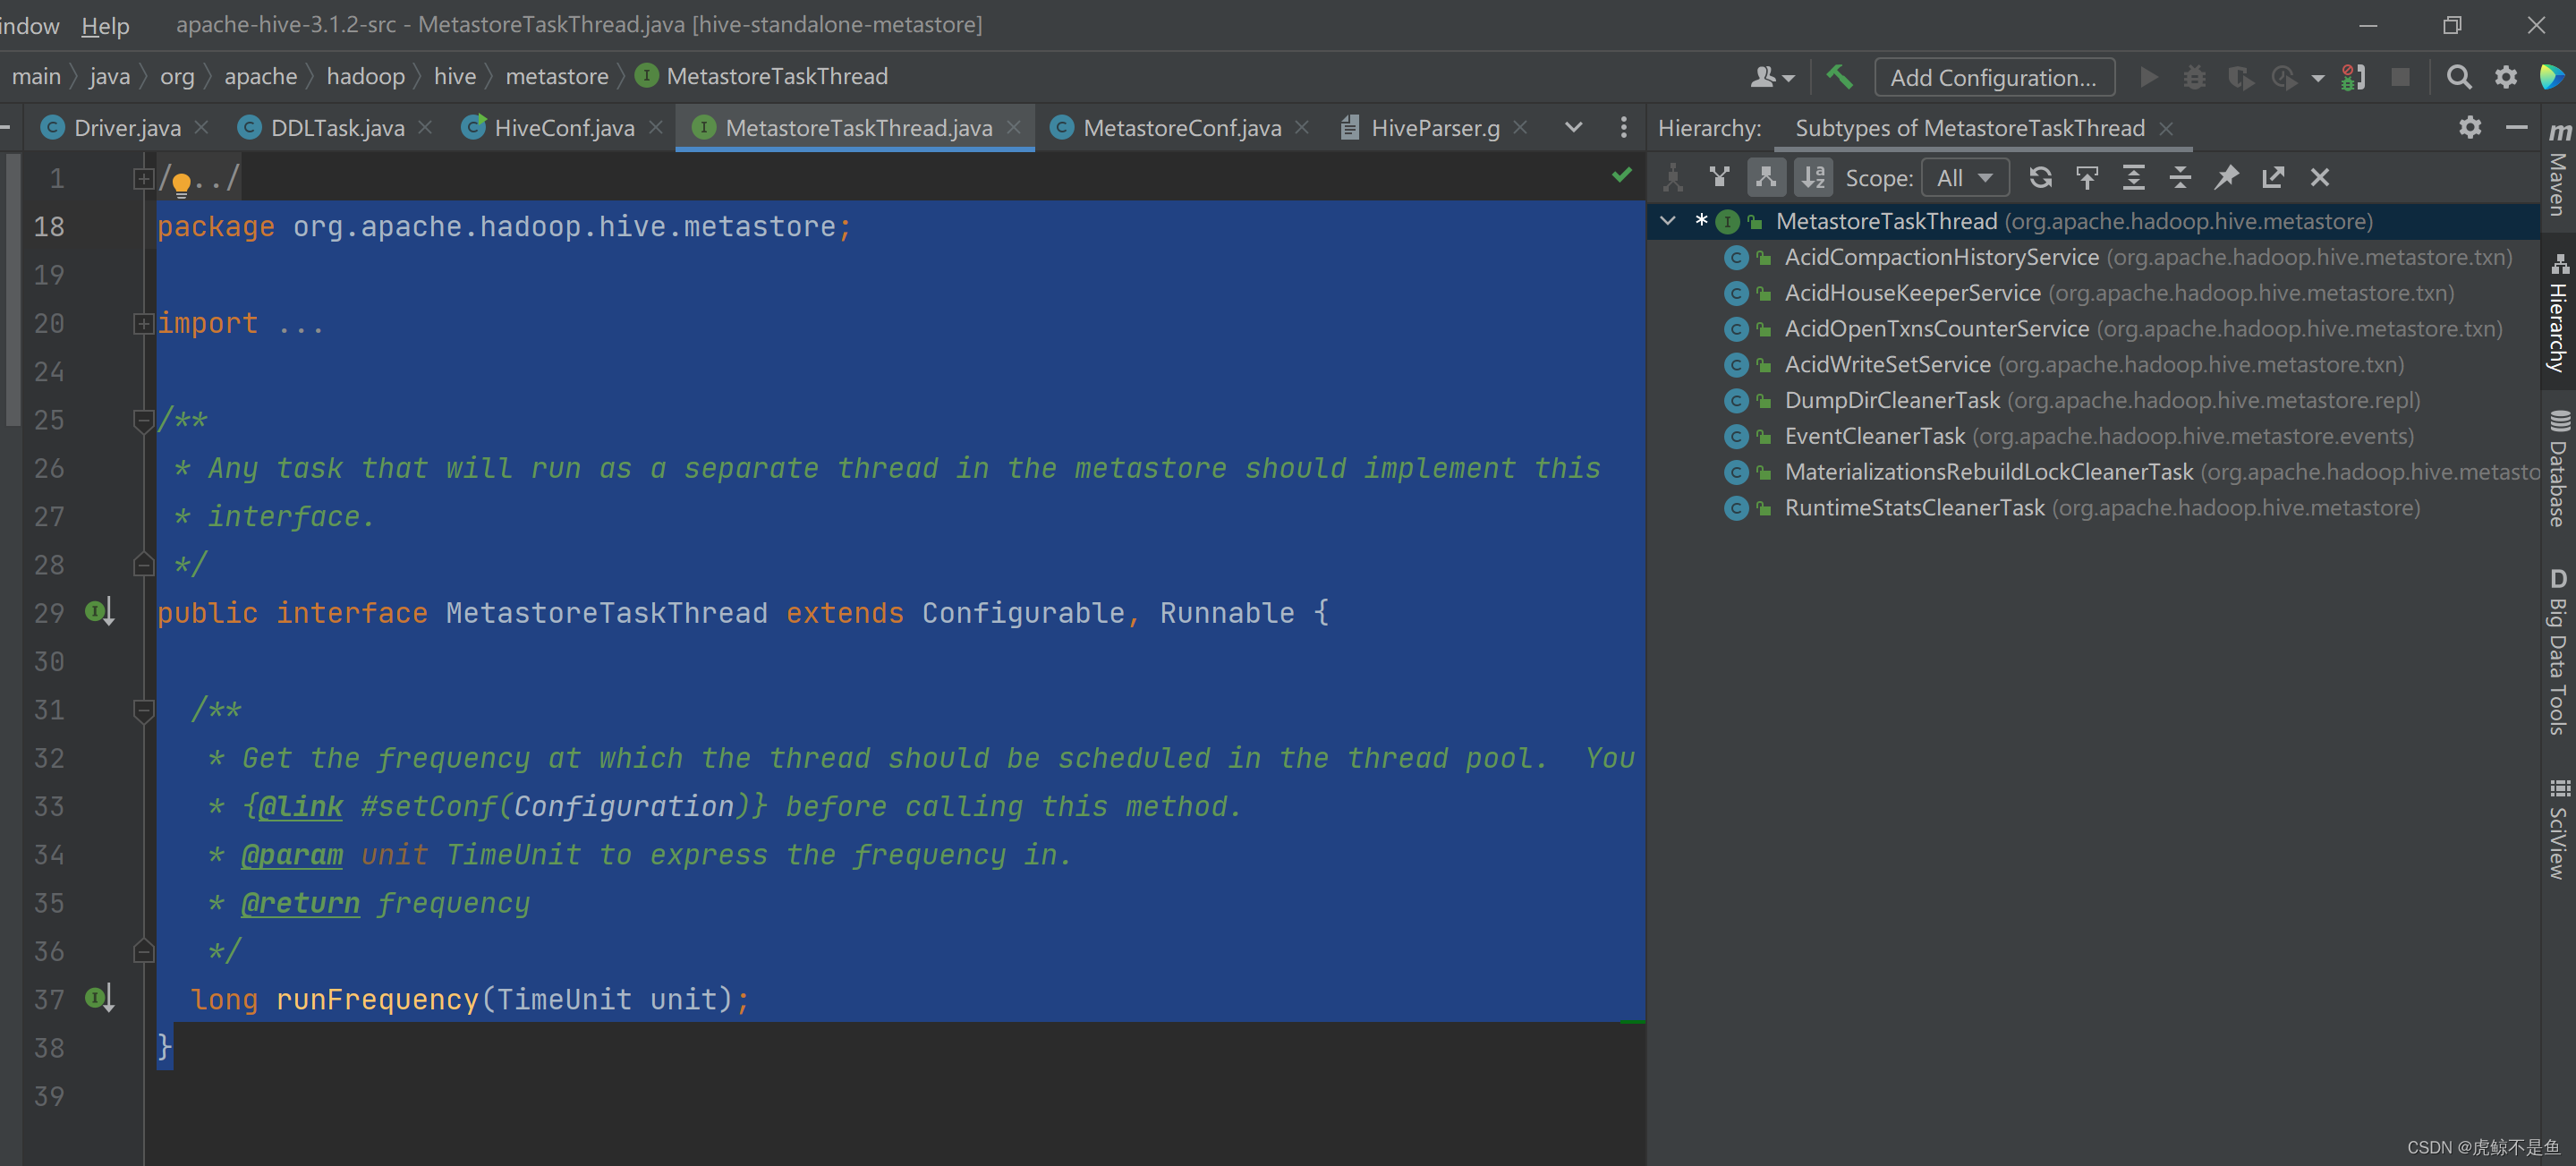
Task: Close hierarchy with X toolbar icon
Action: [2320, 178]
